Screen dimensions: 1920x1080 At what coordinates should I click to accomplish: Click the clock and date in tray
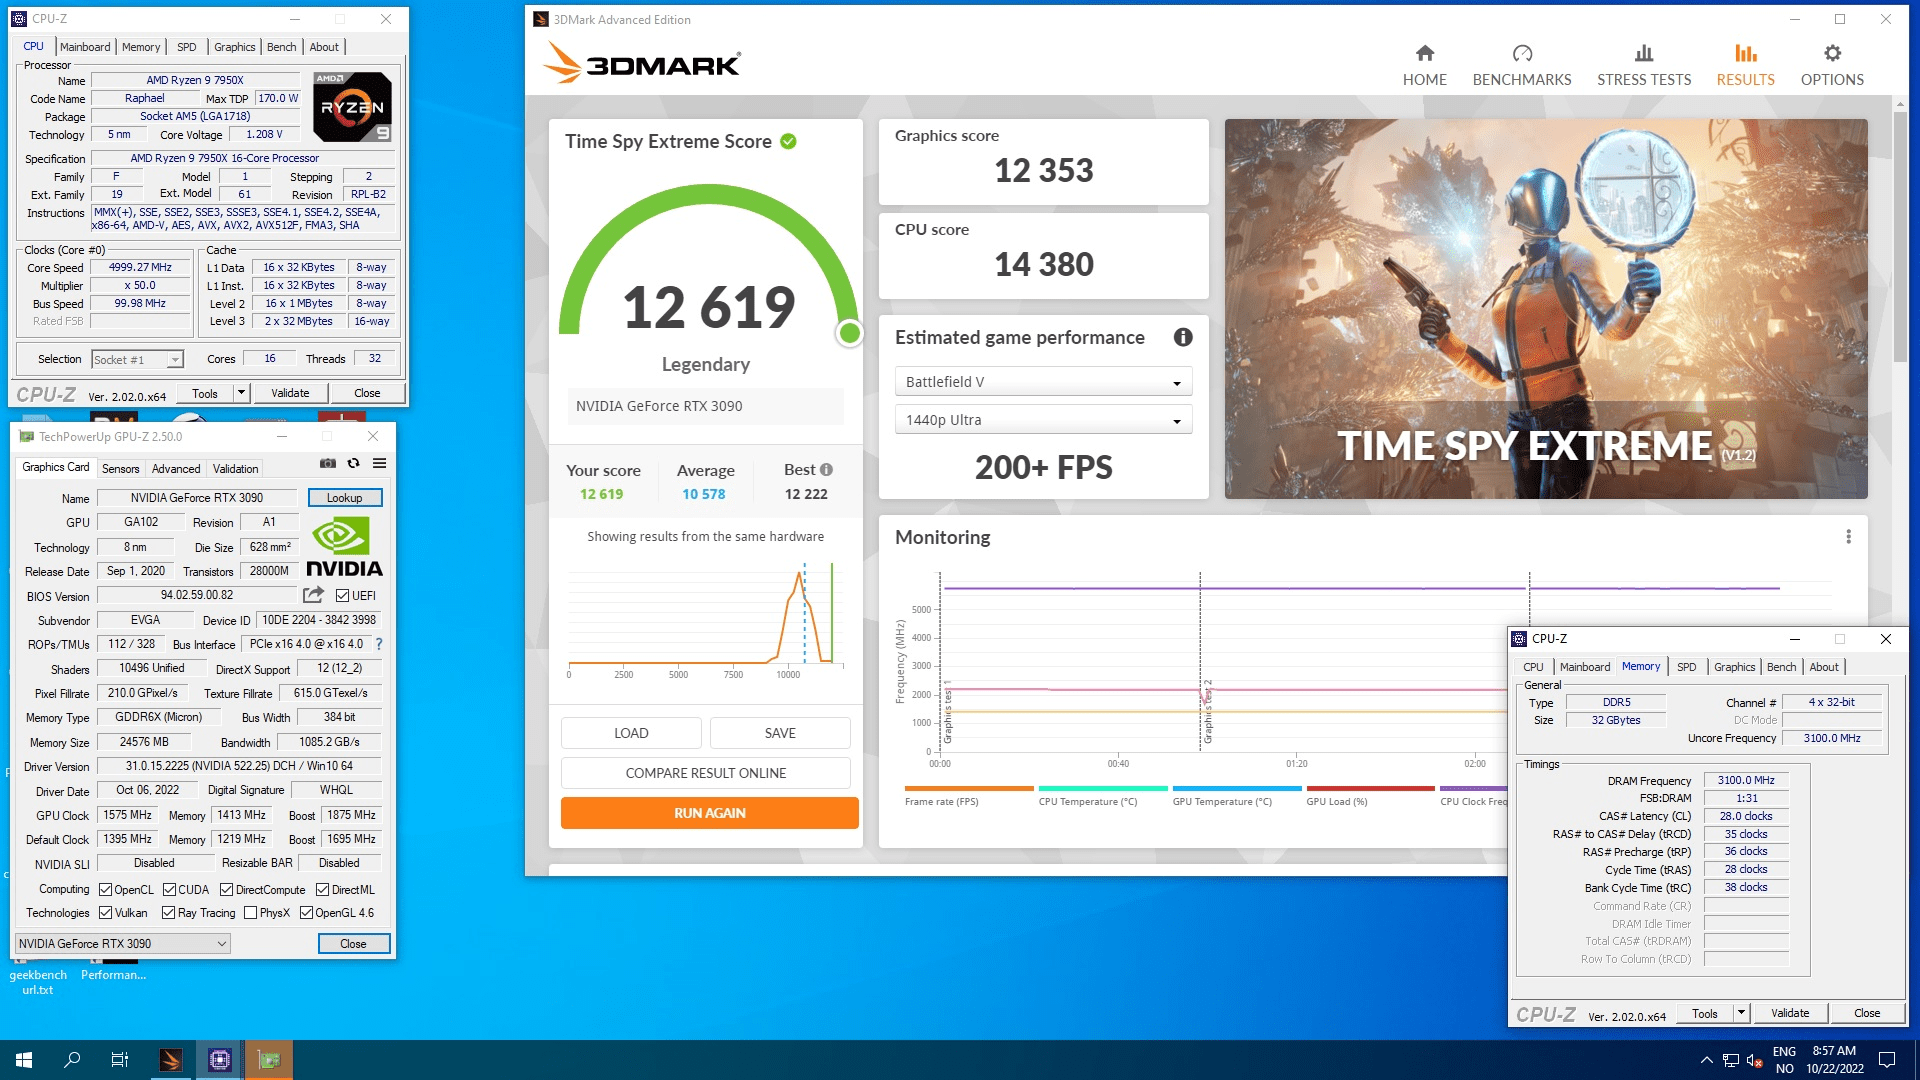(1834, 1060)
